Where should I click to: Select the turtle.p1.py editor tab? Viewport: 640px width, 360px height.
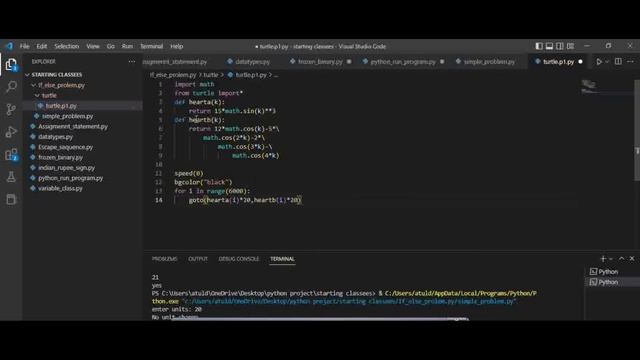[x=558, y=62]
